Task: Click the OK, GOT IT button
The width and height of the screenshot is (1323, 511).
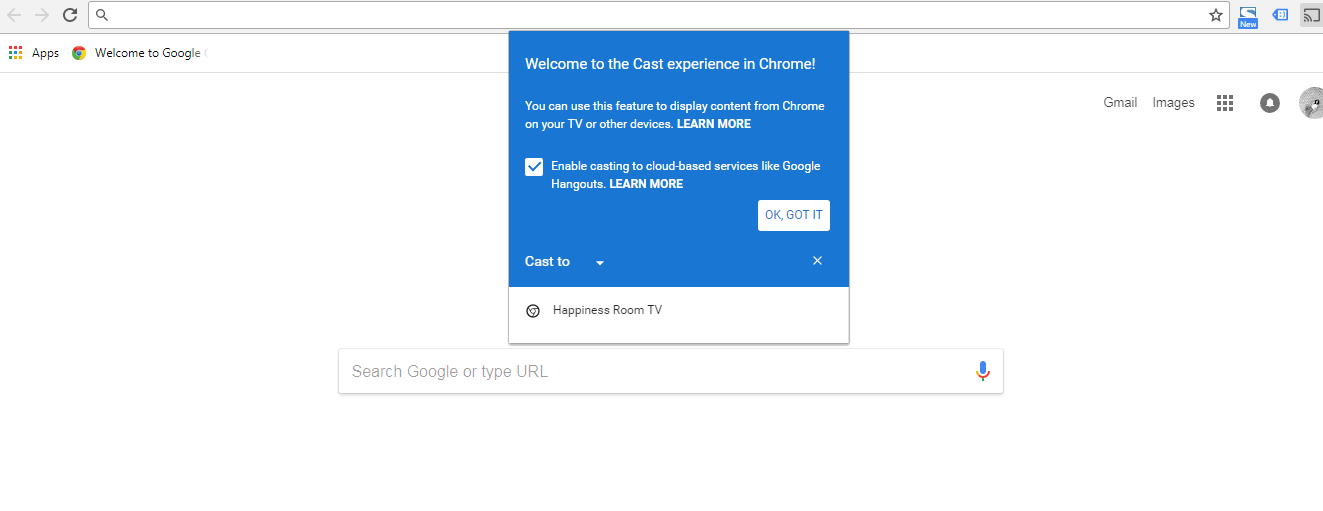Action: tap(794, 215)
